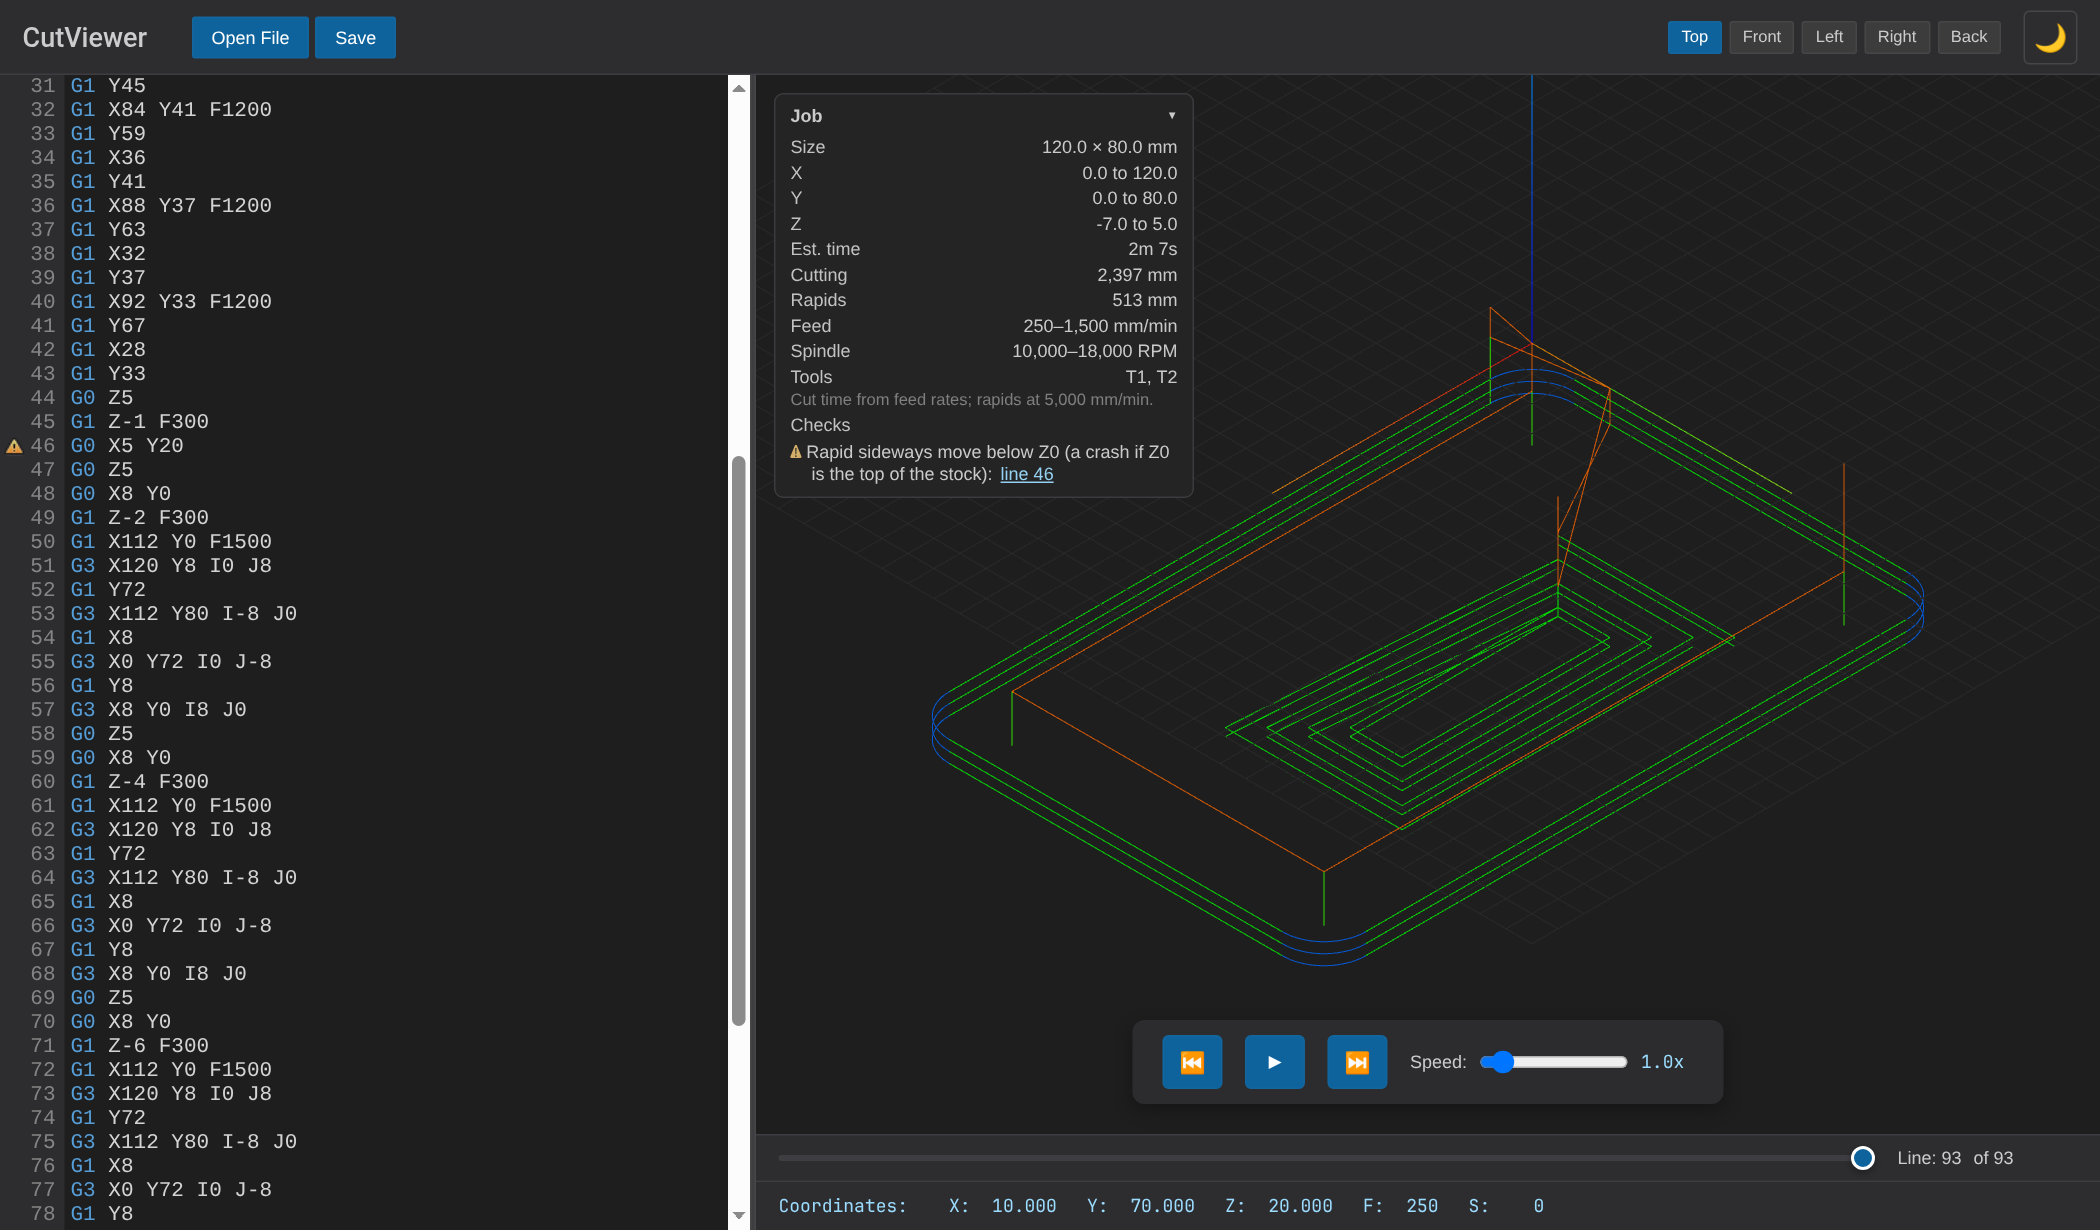Jump to line 46 link
Viewport: 2100px width, 1230px height.
tap(1026, 474)
